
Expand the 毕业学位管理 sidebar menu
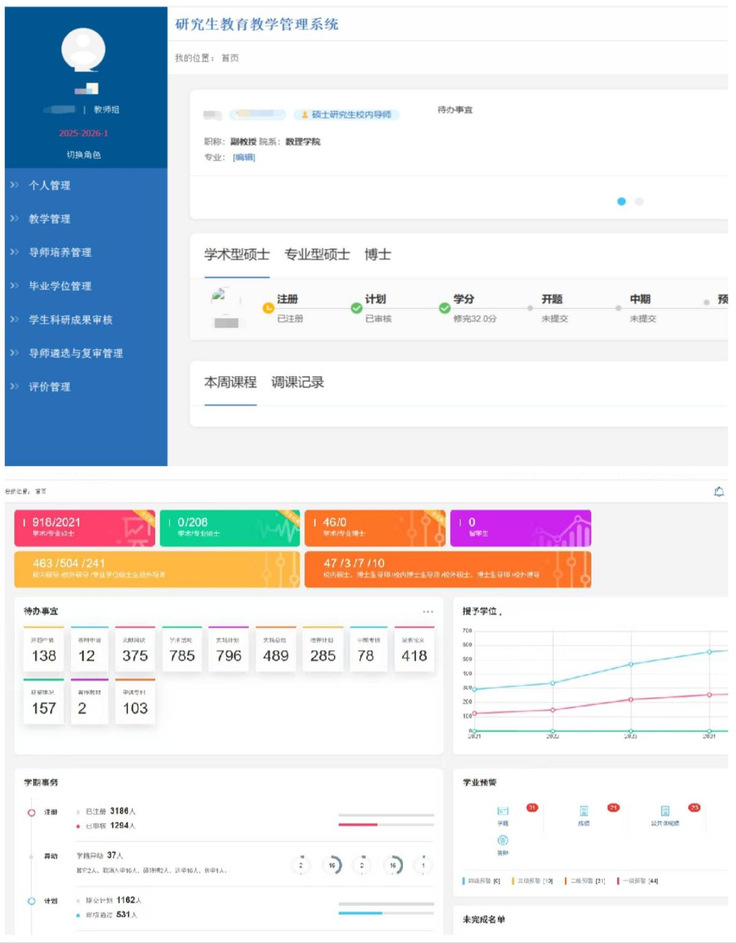(x=60, y=286)
